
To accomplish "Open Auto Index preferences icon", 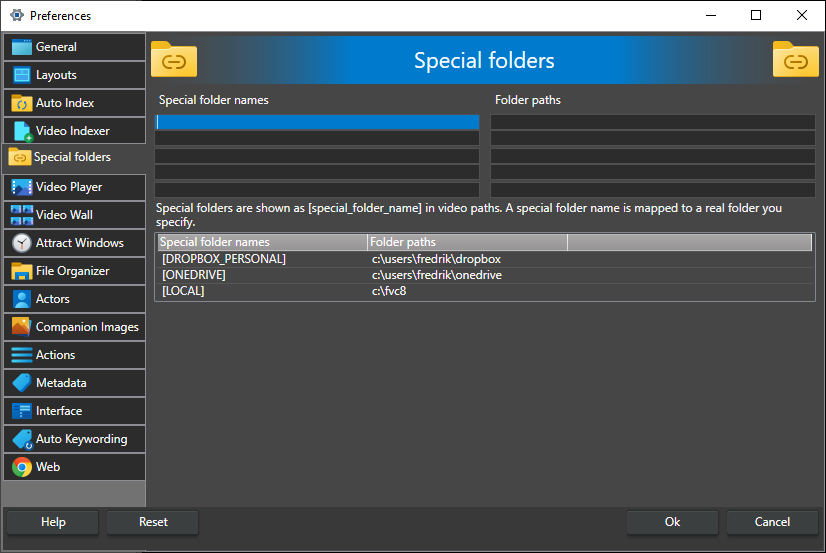I will [x=21, y=103].
